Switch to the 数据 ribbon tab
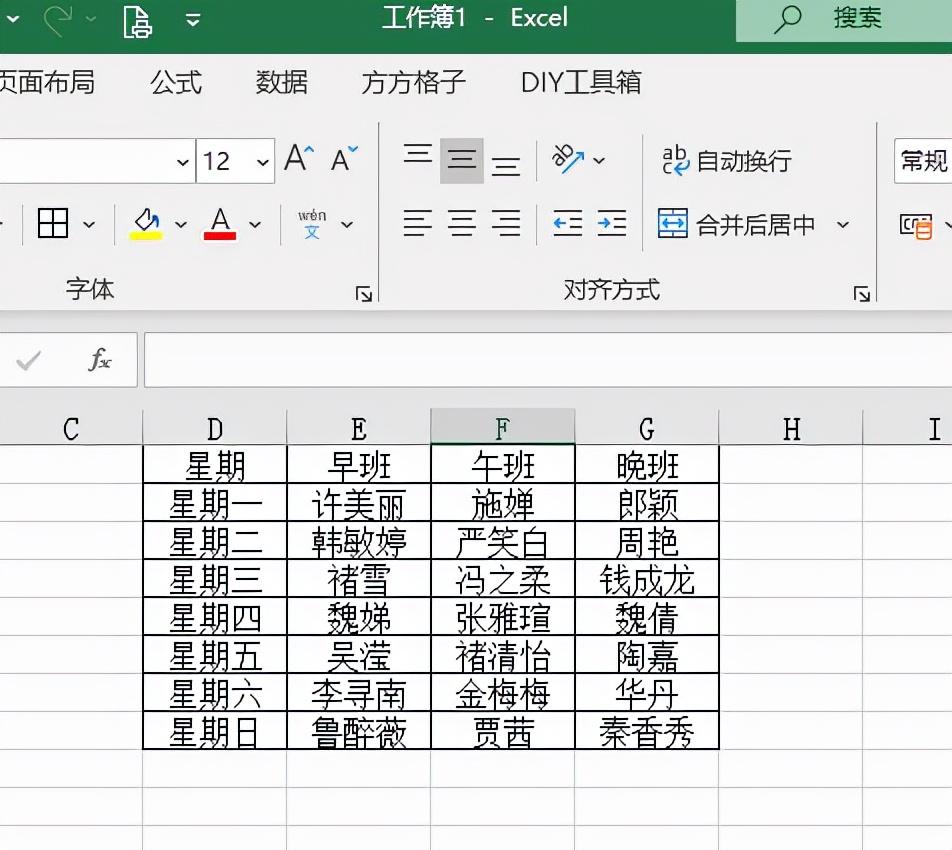The image size is (952, 850). click(281, 85)
